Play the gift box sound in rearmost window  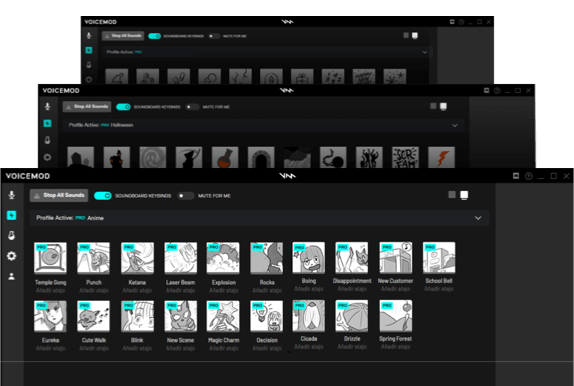pos(302,77)
